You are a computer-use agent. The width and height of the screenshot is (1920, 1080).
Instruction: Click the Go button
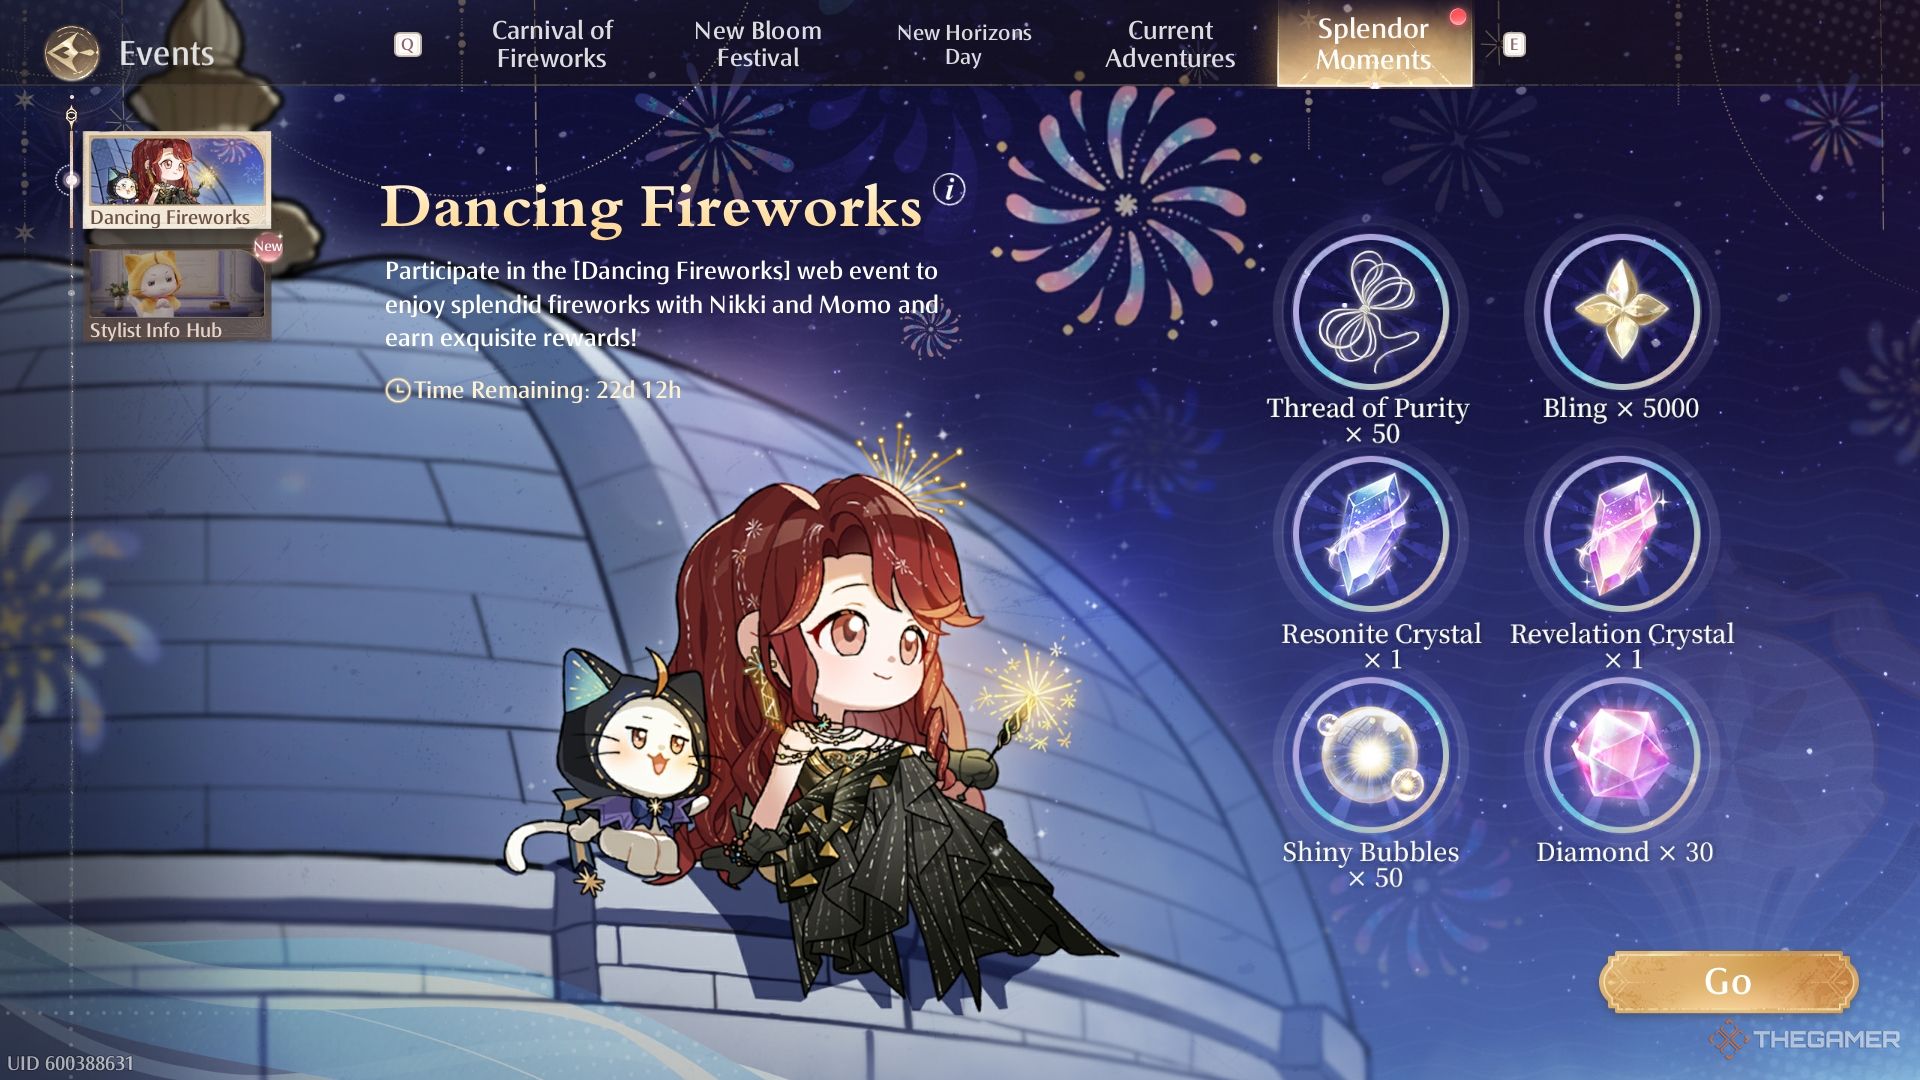click(1728, 982)
